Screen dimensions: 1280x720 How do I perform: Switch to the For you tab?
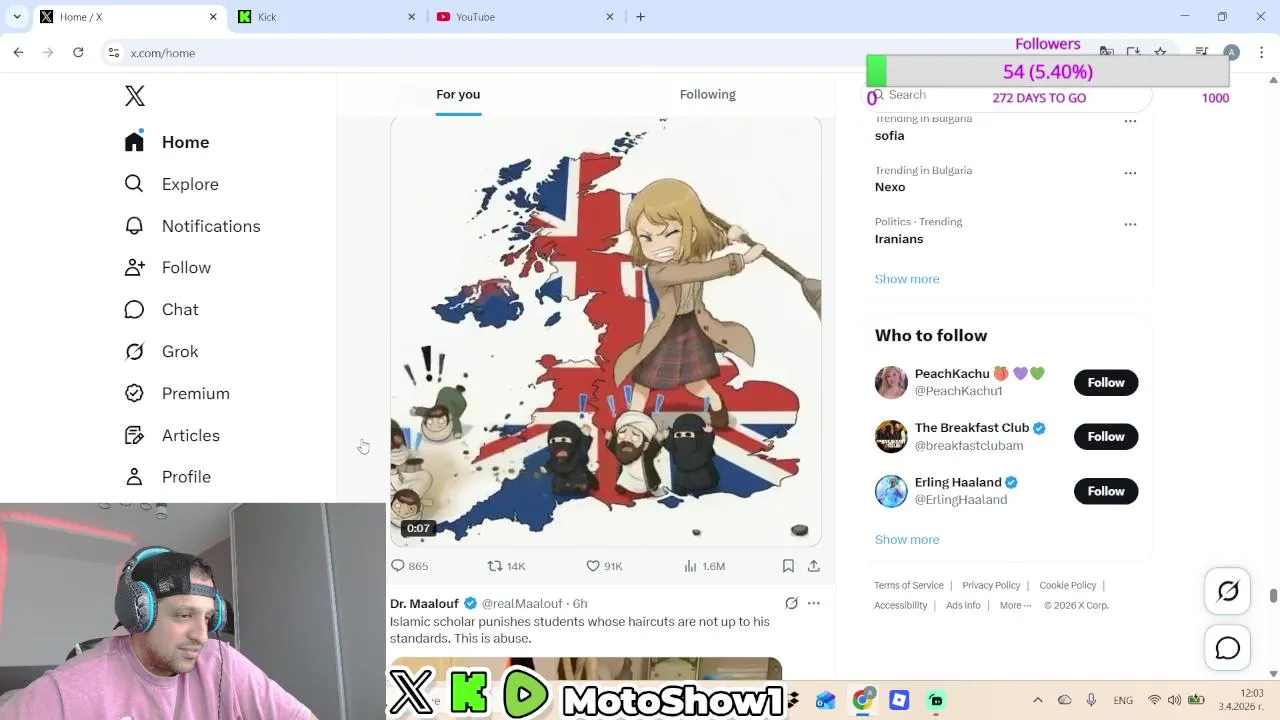tap(458, 94)
